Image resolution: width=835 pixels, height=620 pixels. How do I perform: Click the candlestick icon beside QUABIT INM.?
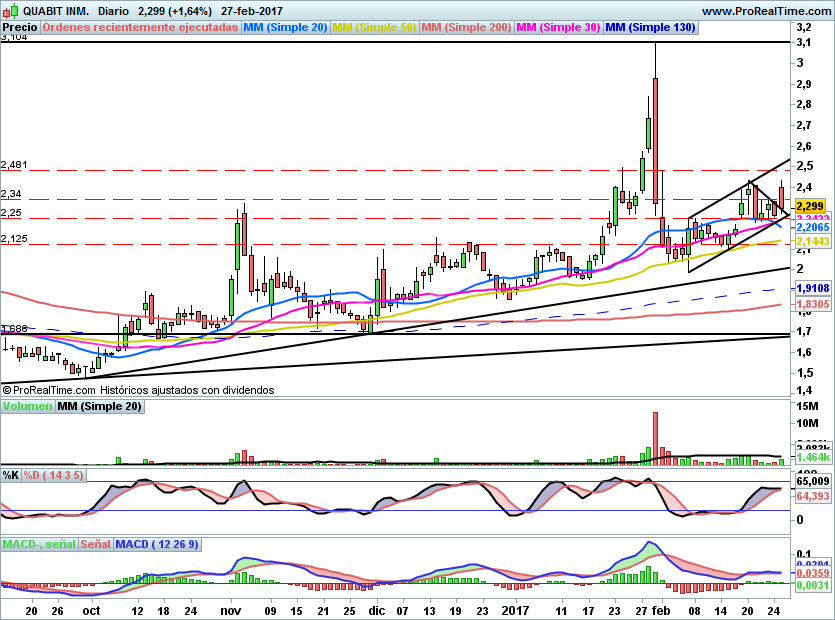click(10, 11)
